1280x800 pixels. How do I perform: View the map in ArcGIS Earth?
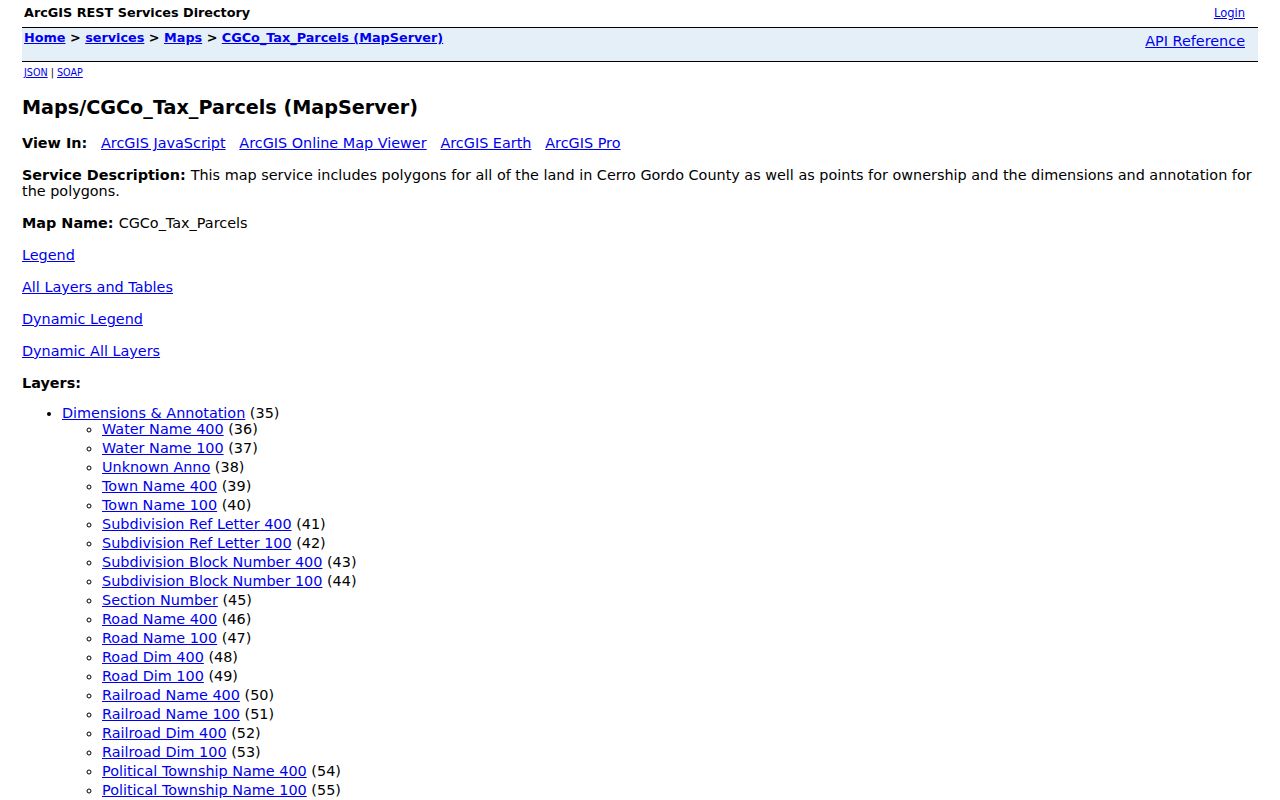coord(486,143)
